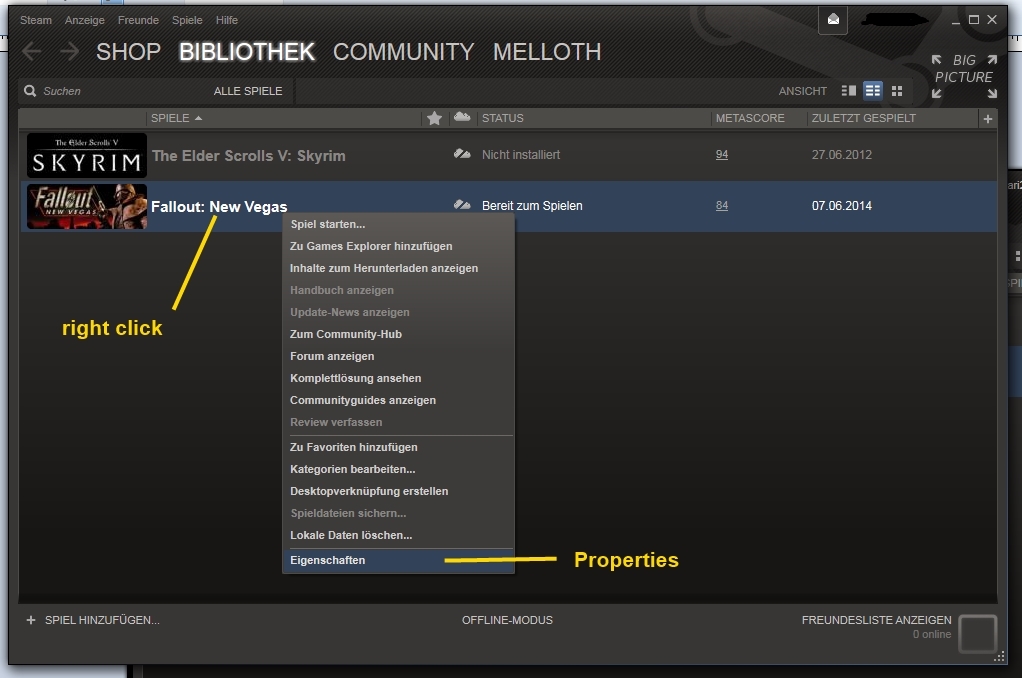Click Bereit zum Spielen status text
Viewport: 1022px width, 678px height.
pyautogui.click(x=532, y=205)
